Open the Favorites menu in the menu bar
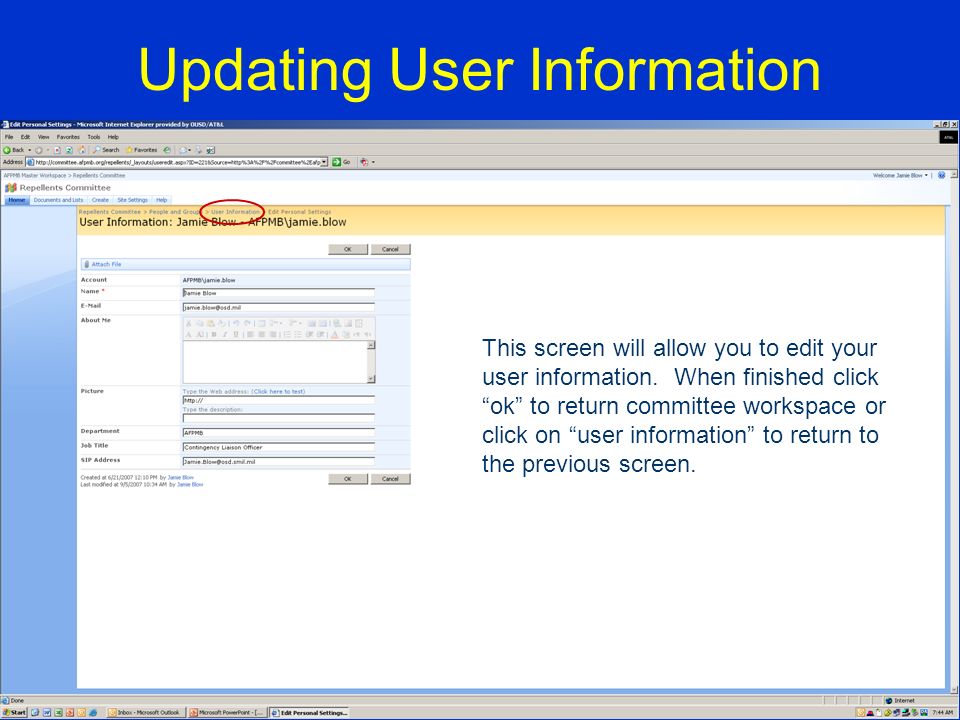Image resolution: width=960 pixels, height=720 pixels. click(x=68, y=137)
